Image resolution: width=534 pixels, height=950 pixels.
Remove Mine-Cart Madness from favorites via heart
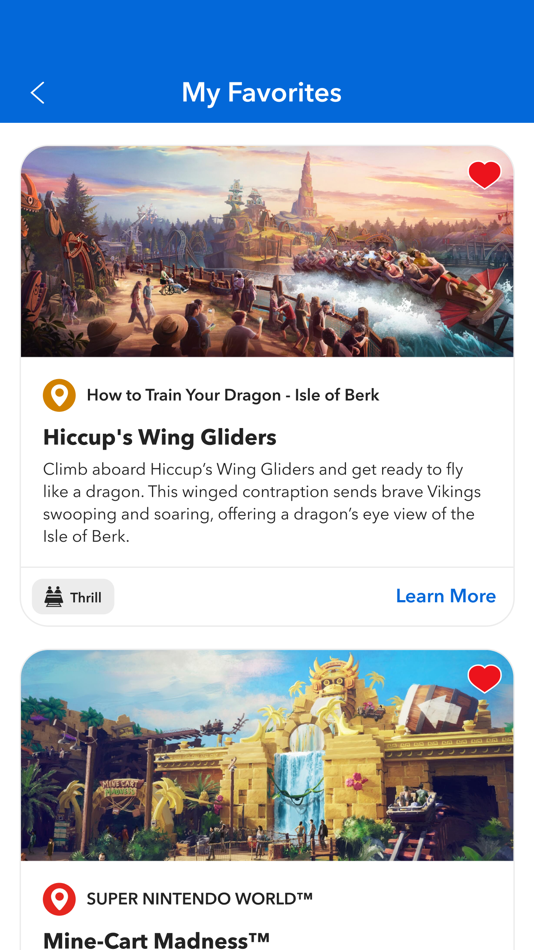tap(484, 679)
